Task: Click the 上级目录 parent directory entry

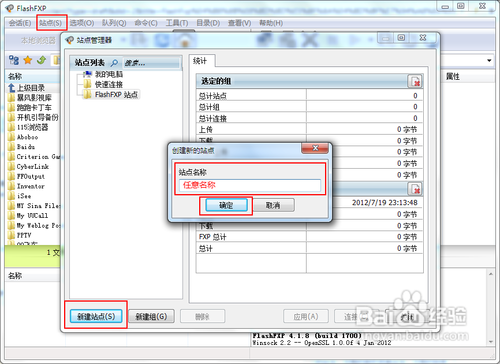Action: pos(31,88)
